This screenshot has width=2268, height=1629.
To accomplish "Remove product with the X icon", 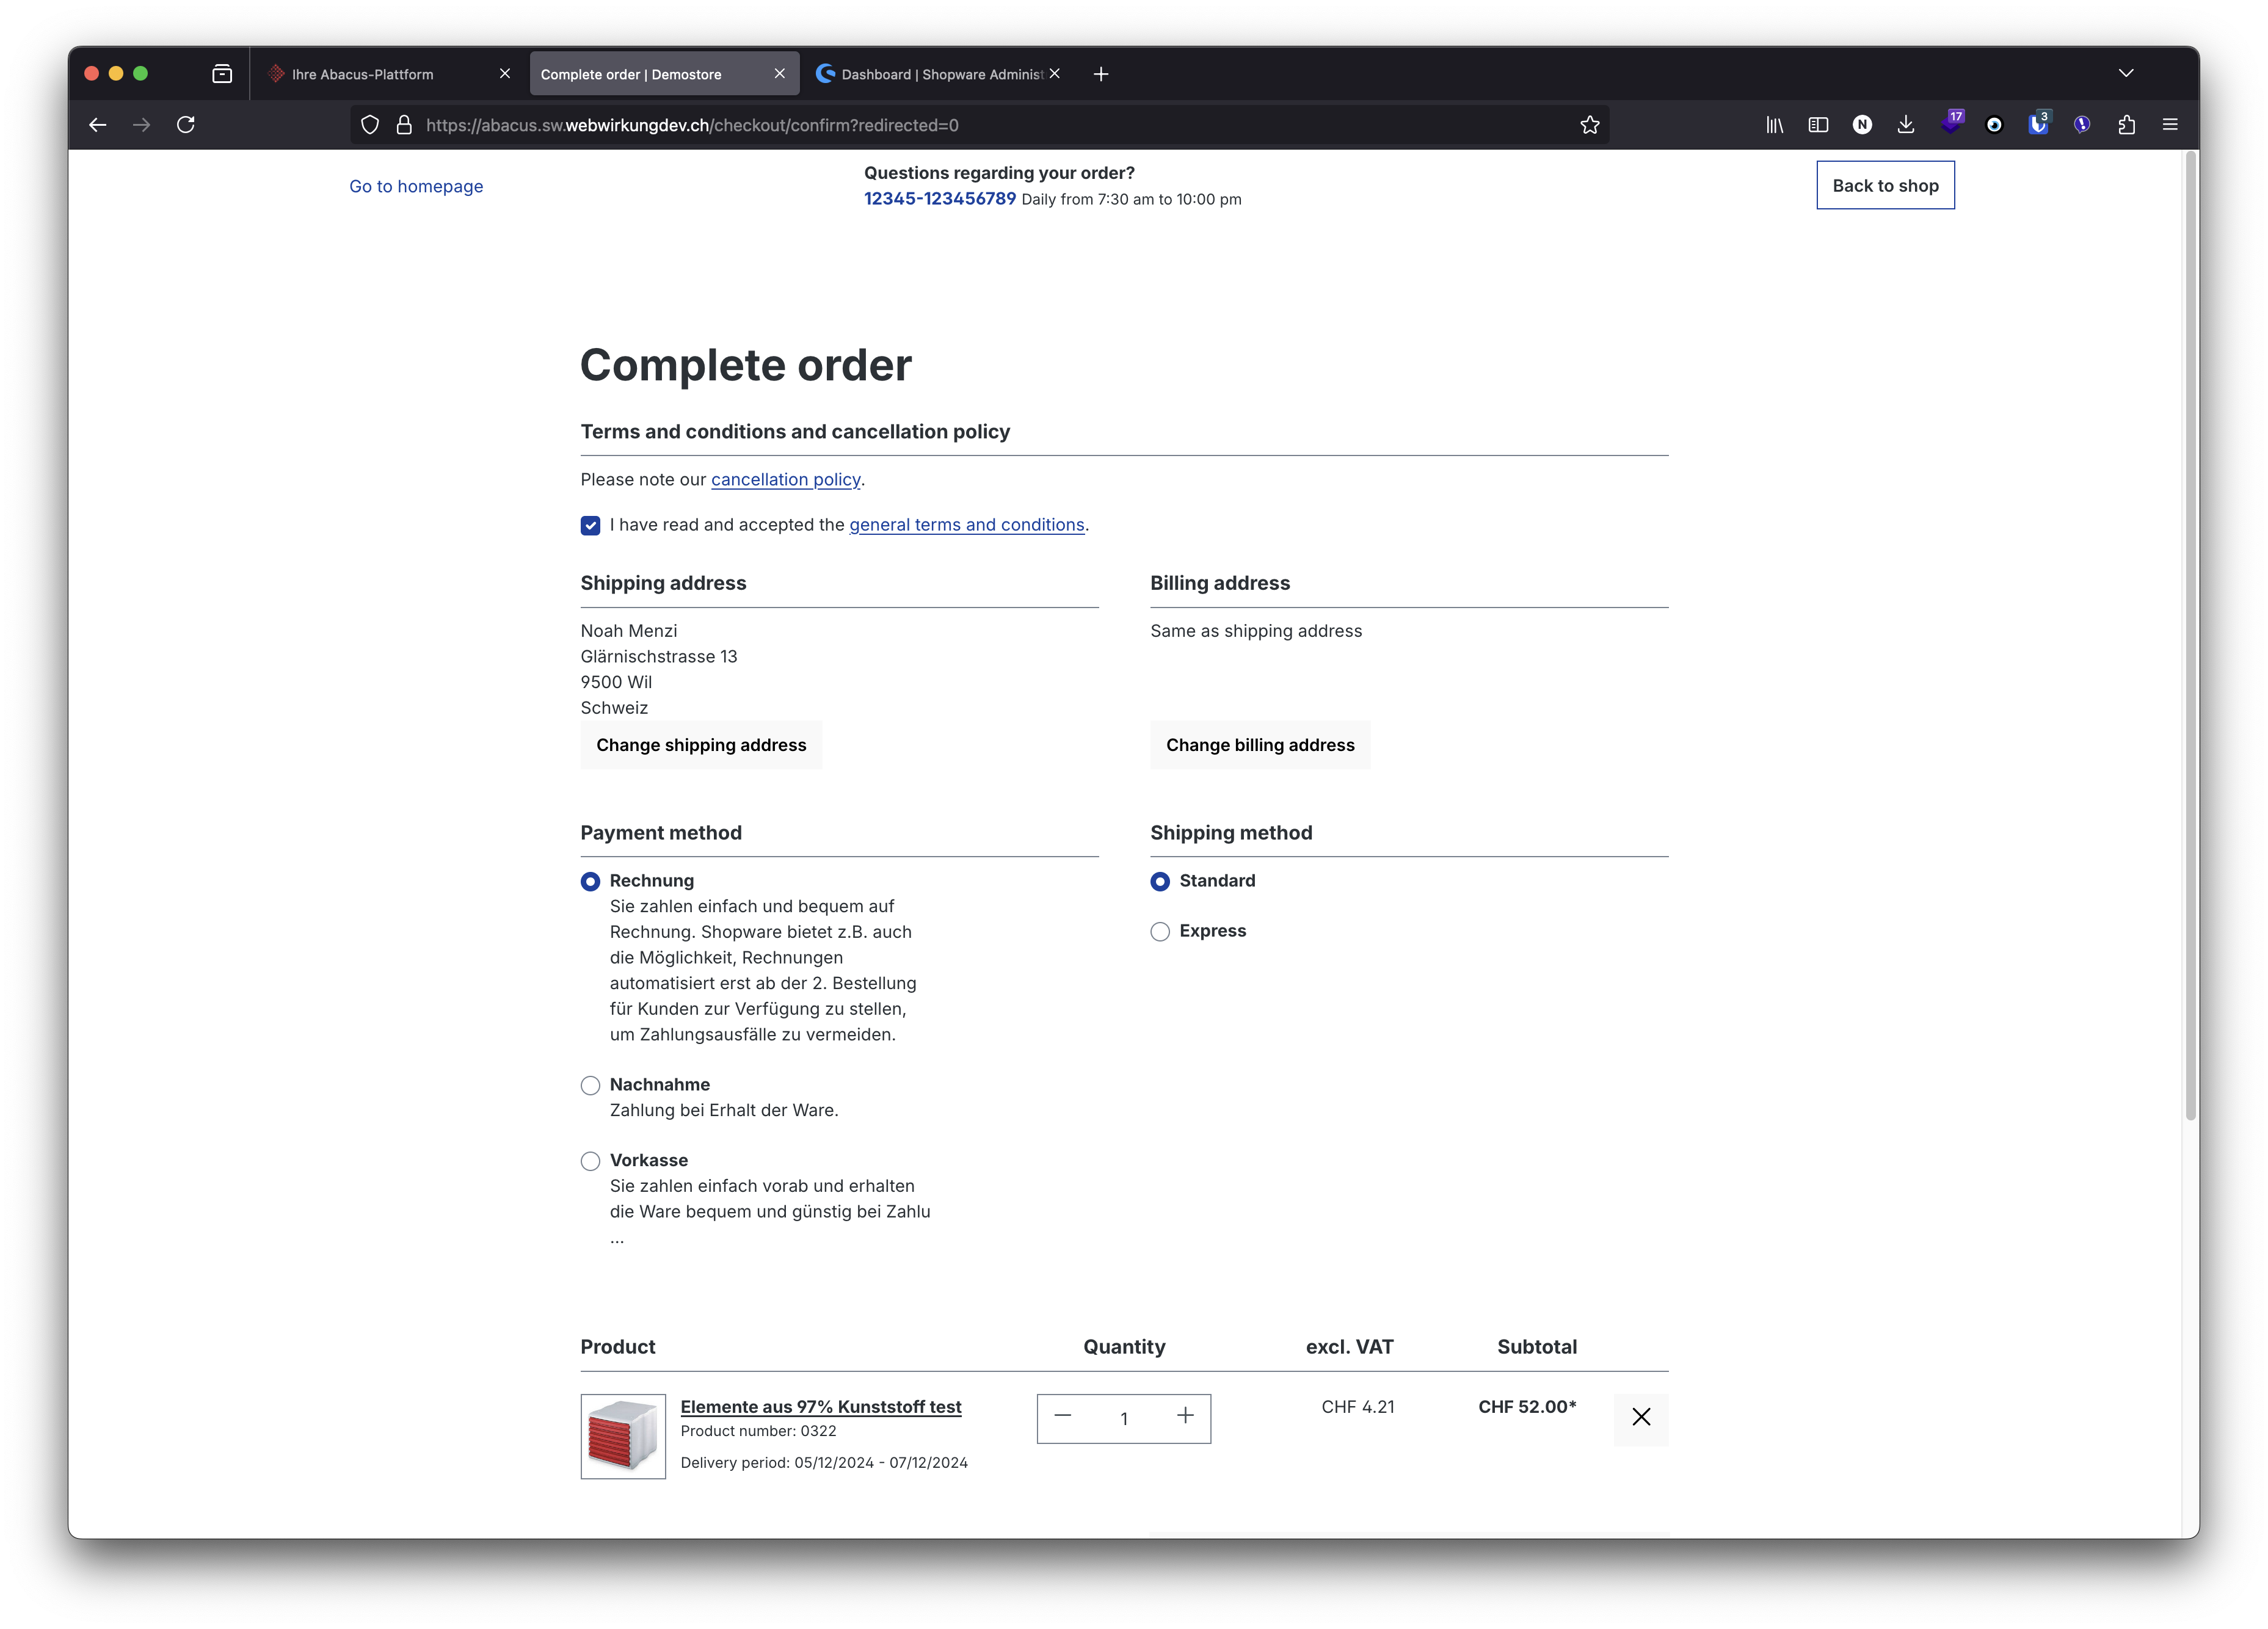I will (1641, 1417).
